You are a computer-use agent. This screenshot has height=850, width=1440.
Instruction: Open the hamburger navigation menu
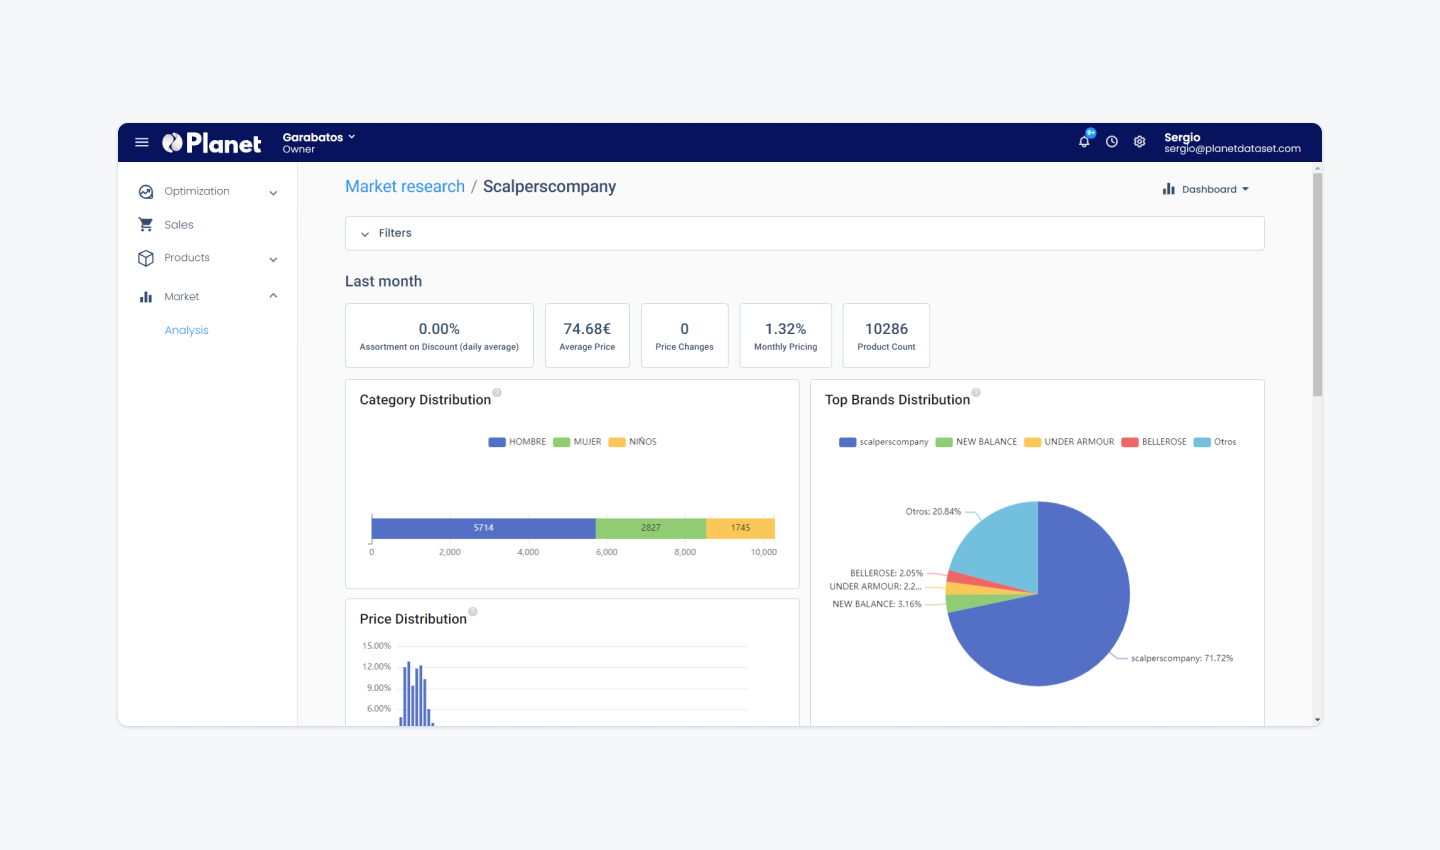142,142
